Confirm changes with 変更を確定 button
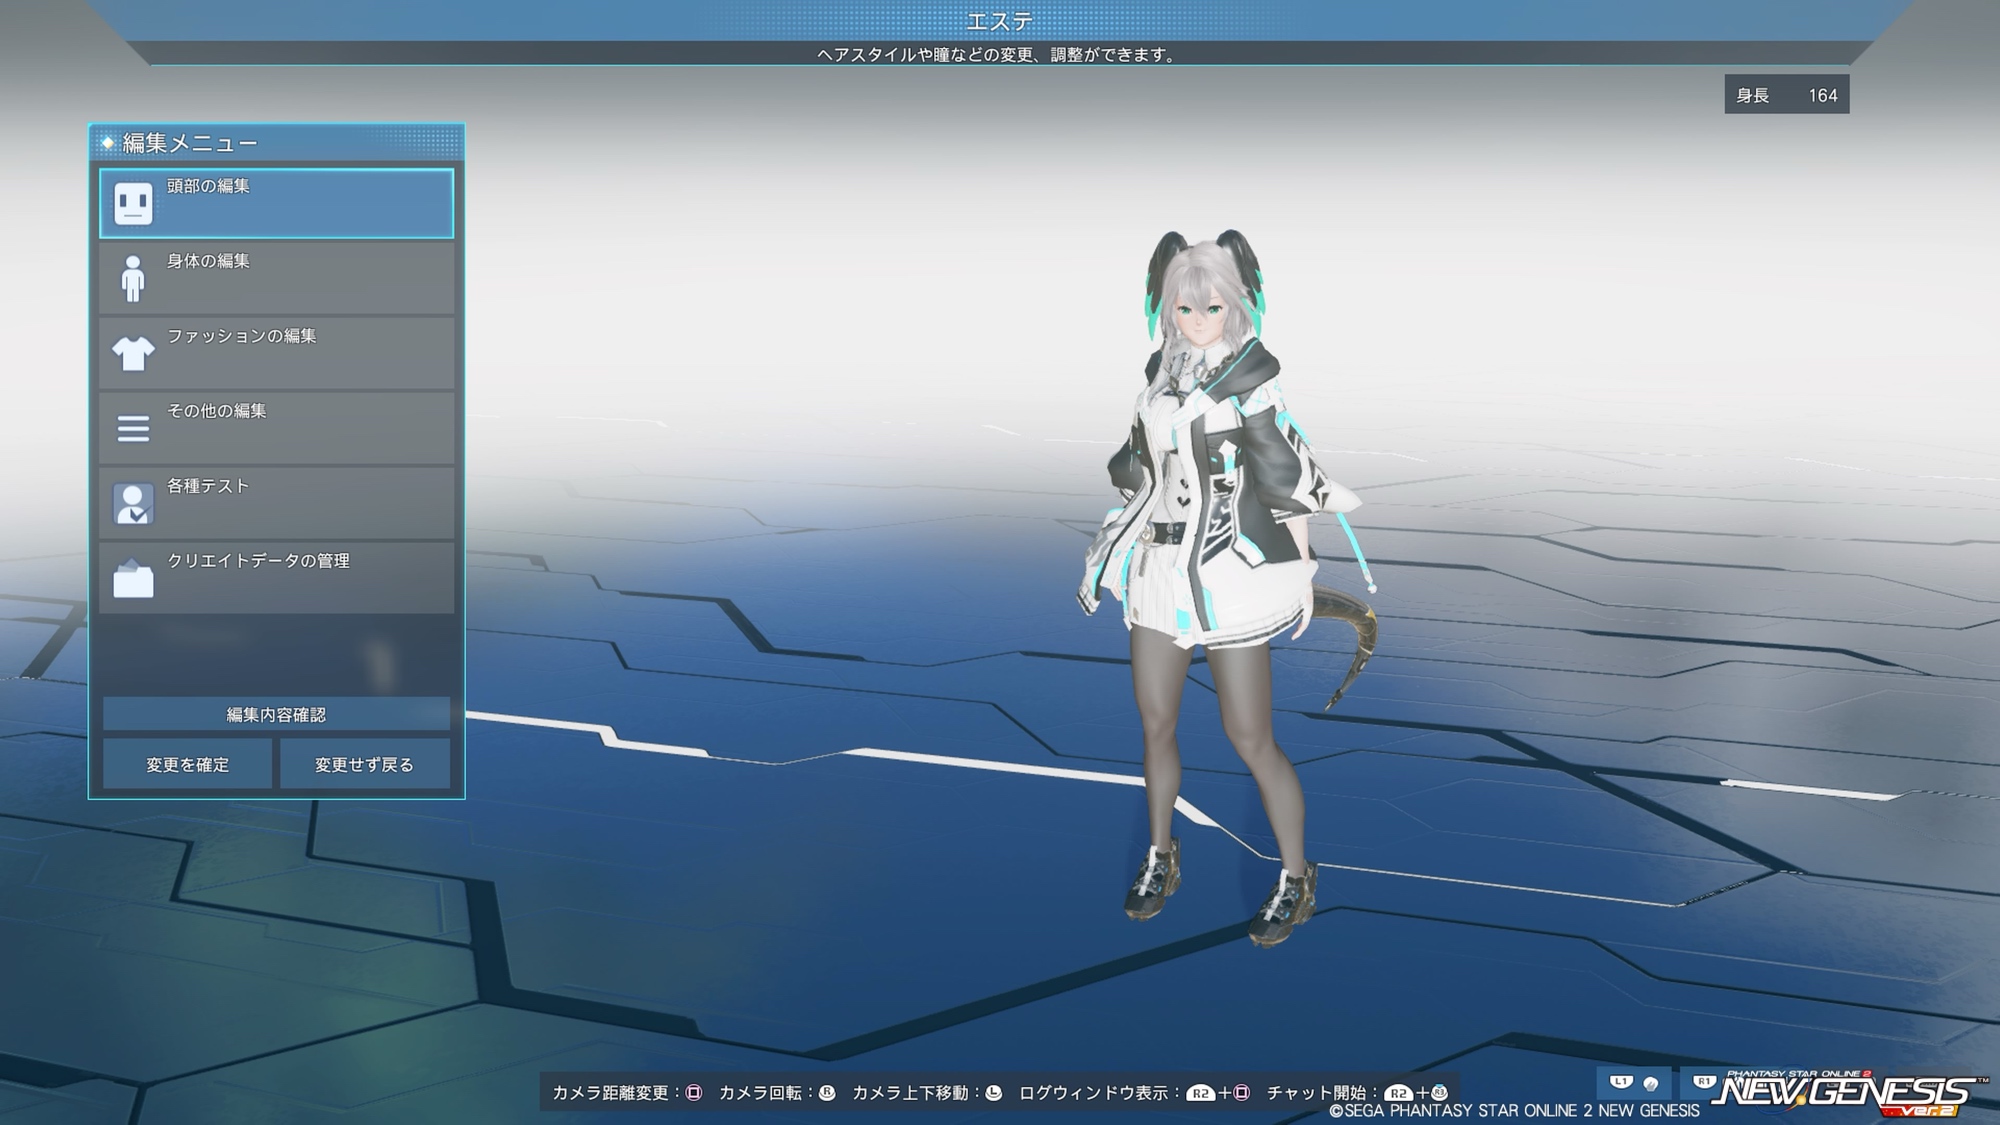Viewport: 2000px width, 1125px height. 187,765
